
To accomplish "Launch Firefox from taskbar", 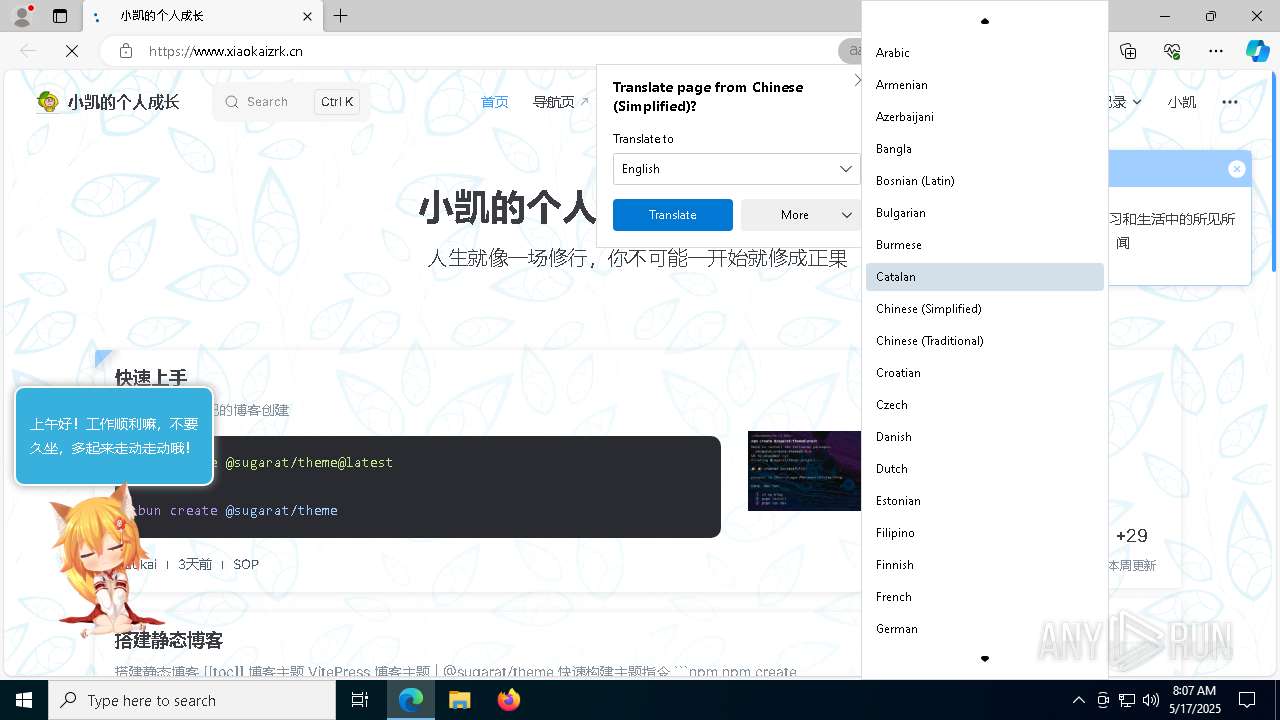I will click(508, 700).
